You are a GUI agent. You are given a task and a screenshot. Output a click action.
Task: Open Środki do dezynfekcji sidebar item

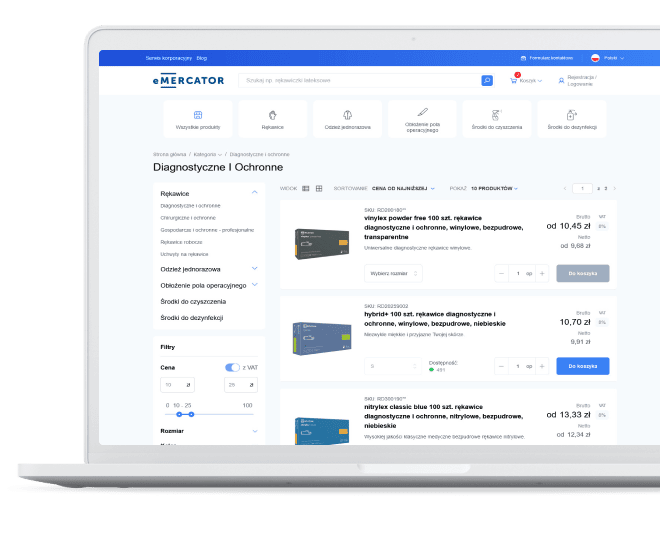192,318
